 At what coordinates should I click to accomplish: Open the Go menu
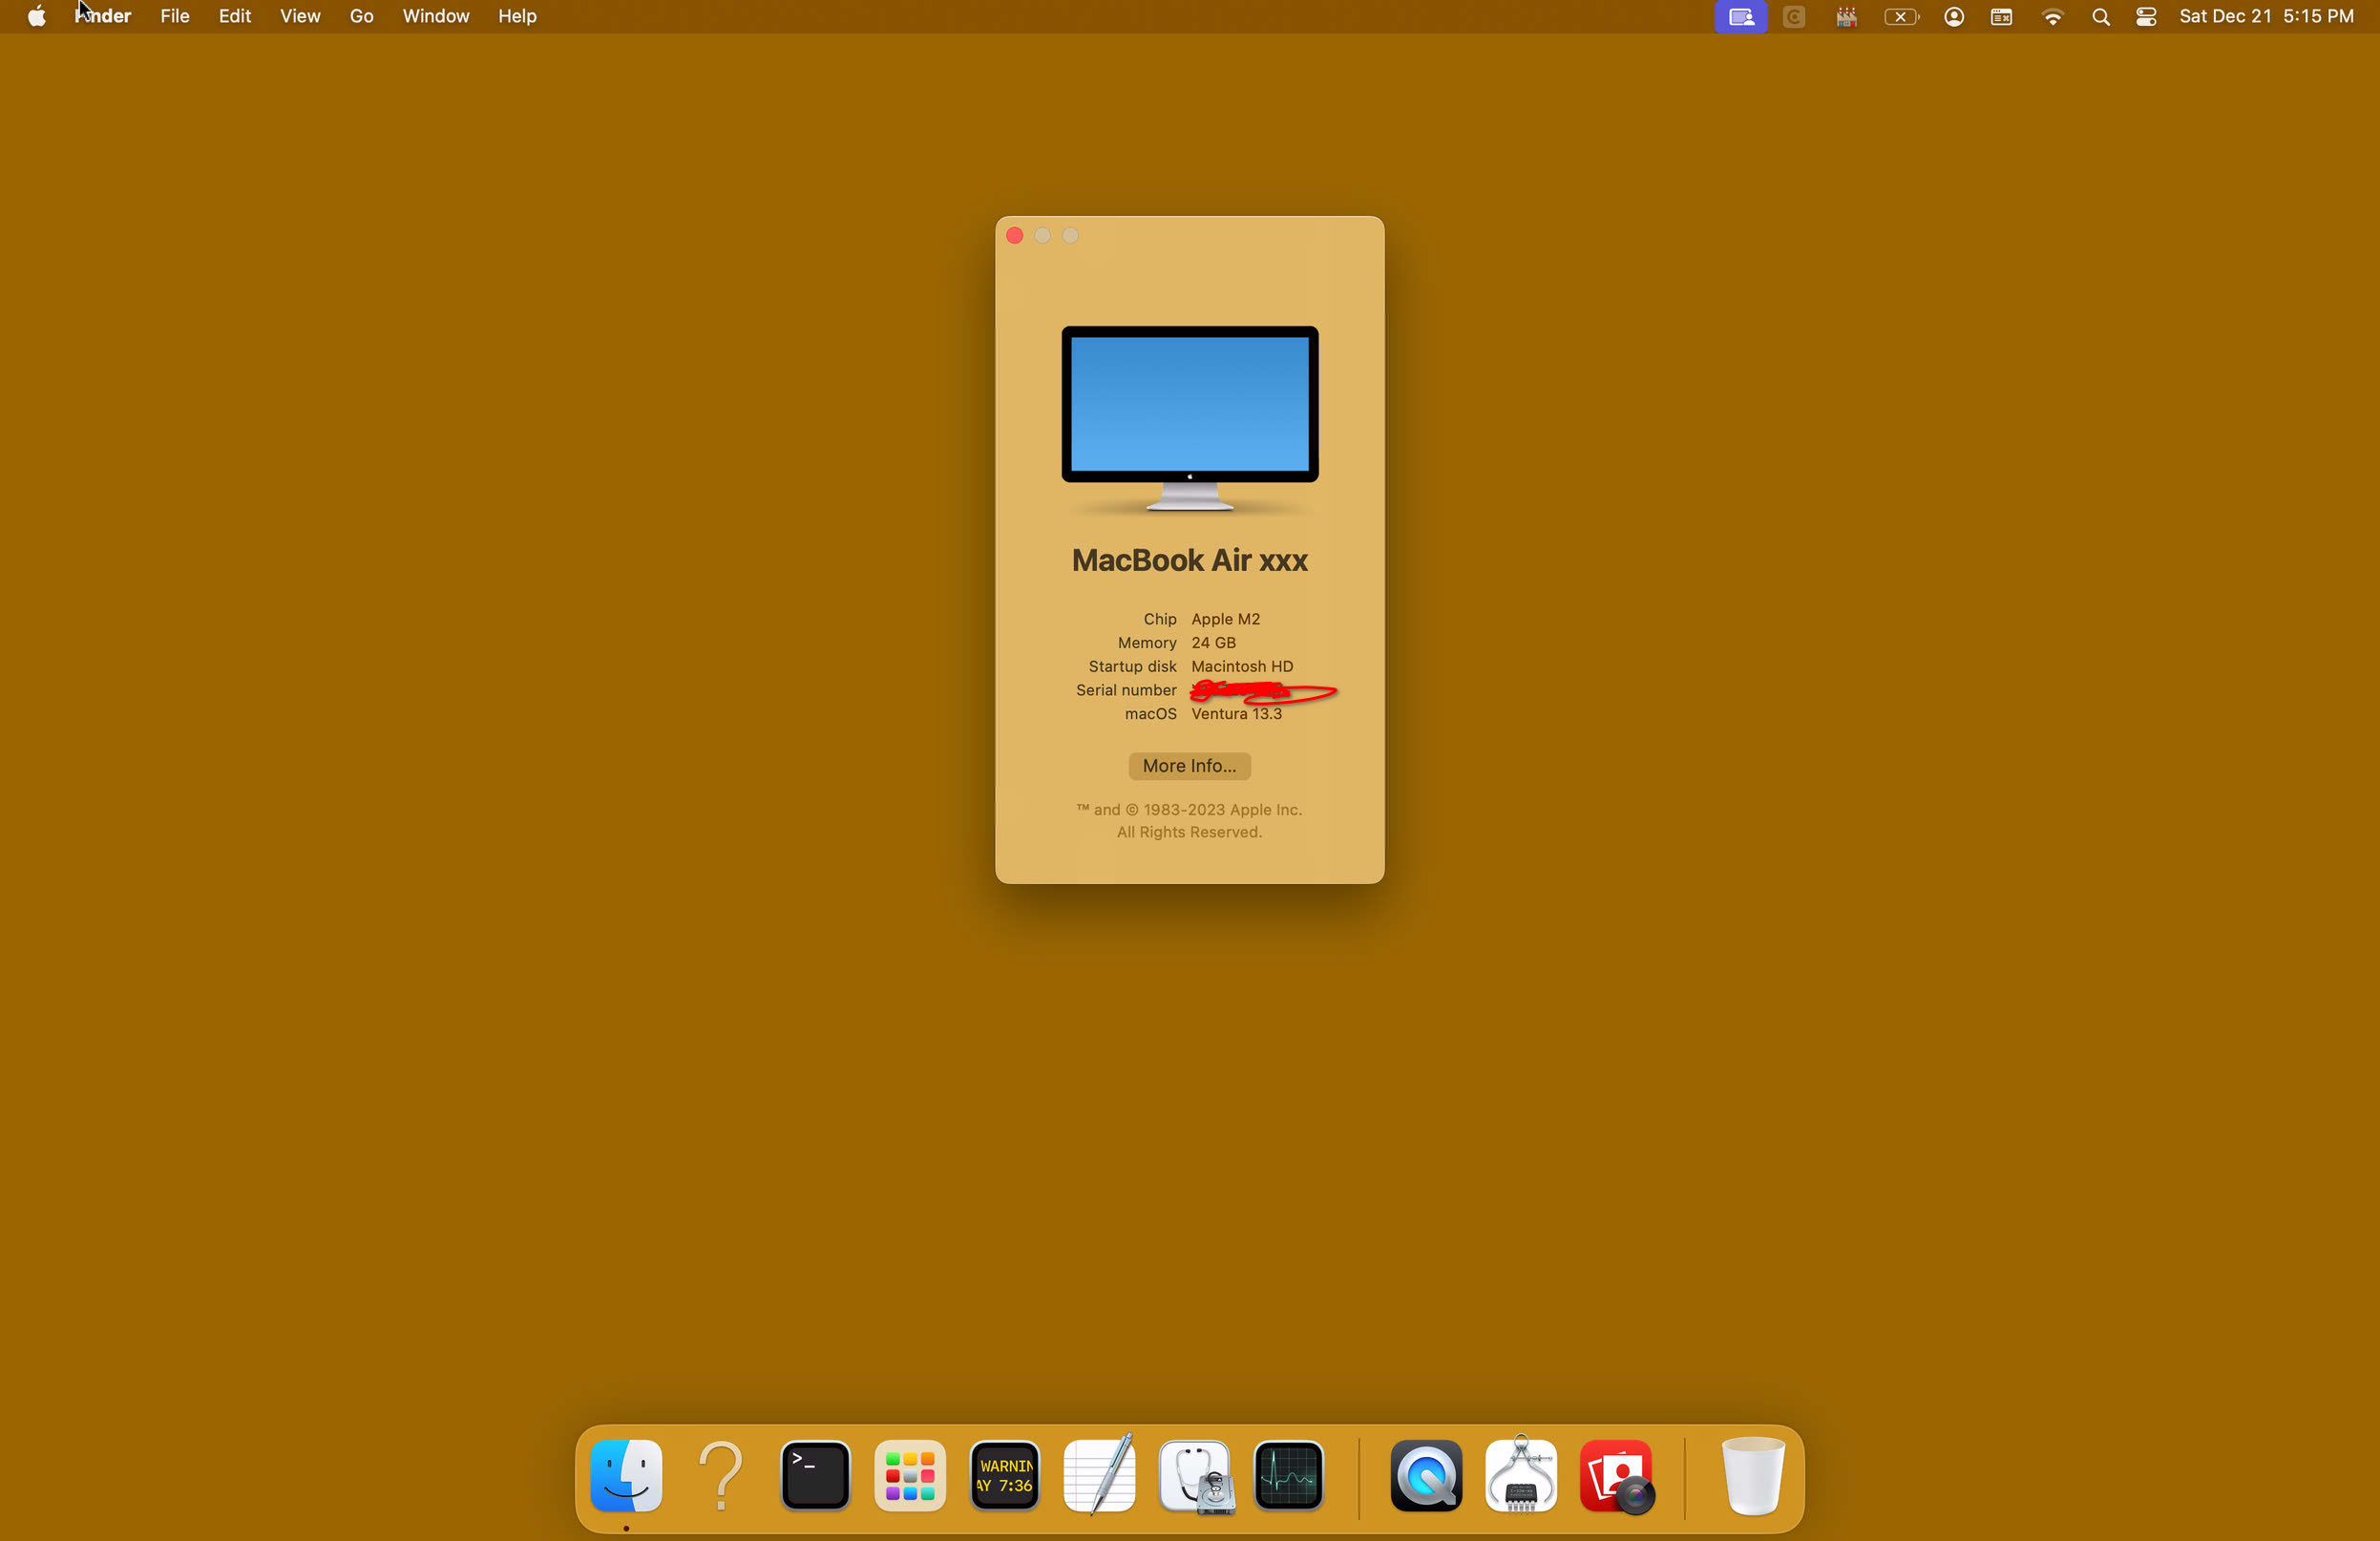(362, 16)
